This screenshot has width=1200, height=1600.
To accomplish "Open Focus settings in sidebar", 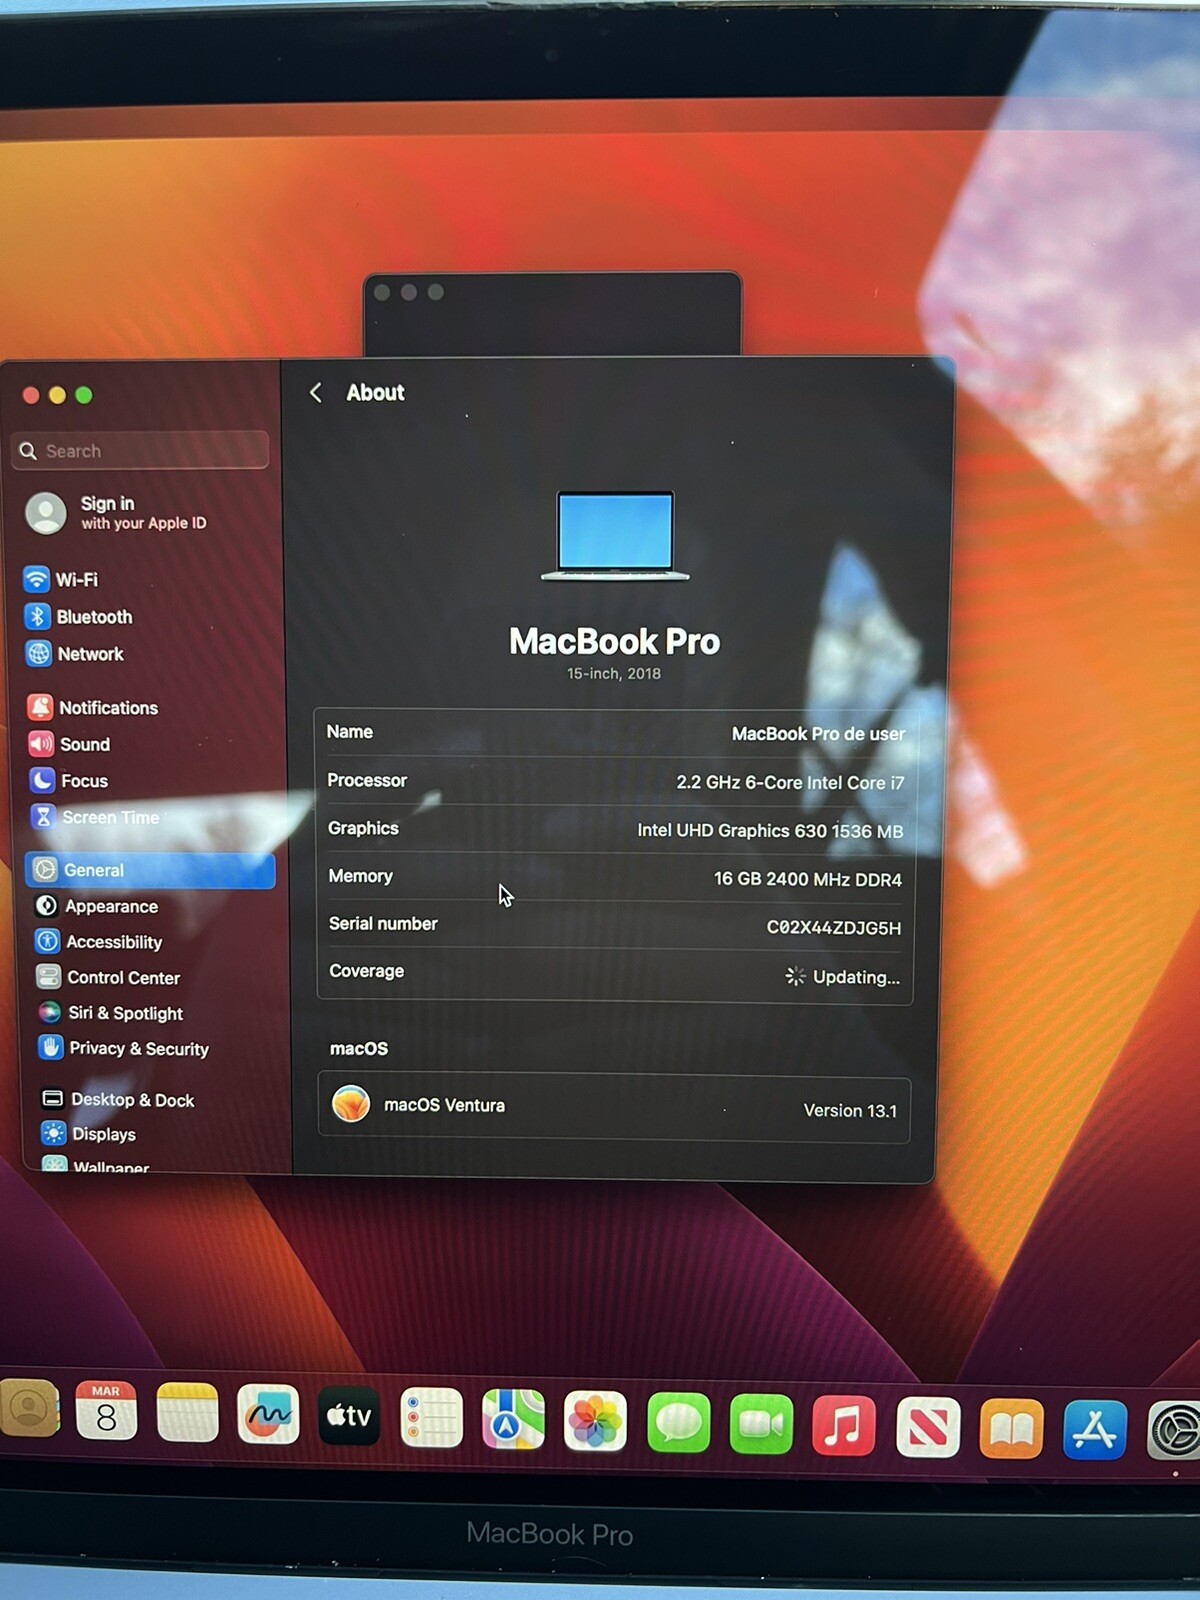I will click(68, 781).
